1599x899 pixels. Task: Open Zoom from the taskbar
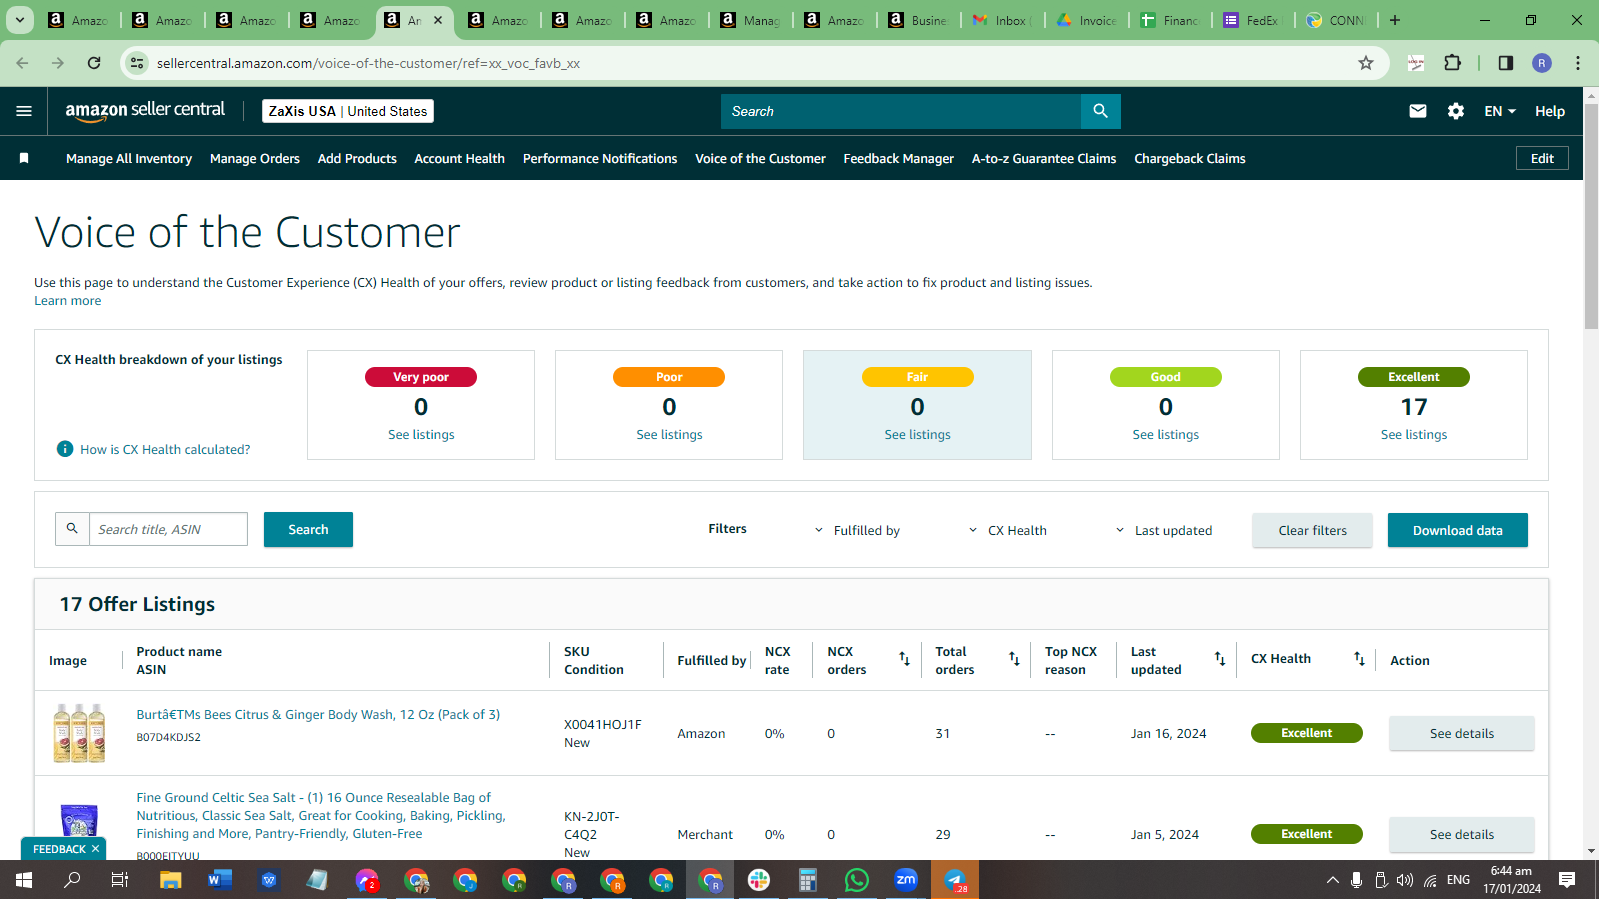pyautogui.click(x=906, y=880)
